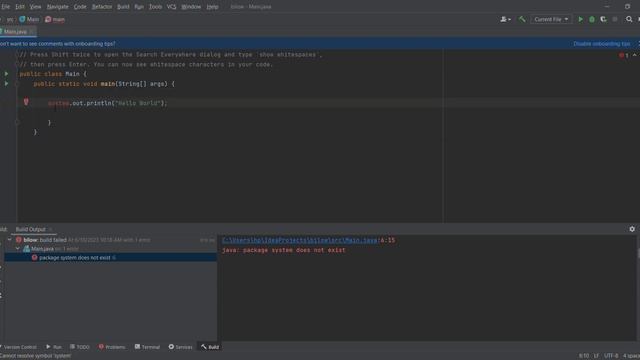The image size is (640, 360).
Task: Click the red error icon on the build failed row
Action: click(x=19, y=240)
